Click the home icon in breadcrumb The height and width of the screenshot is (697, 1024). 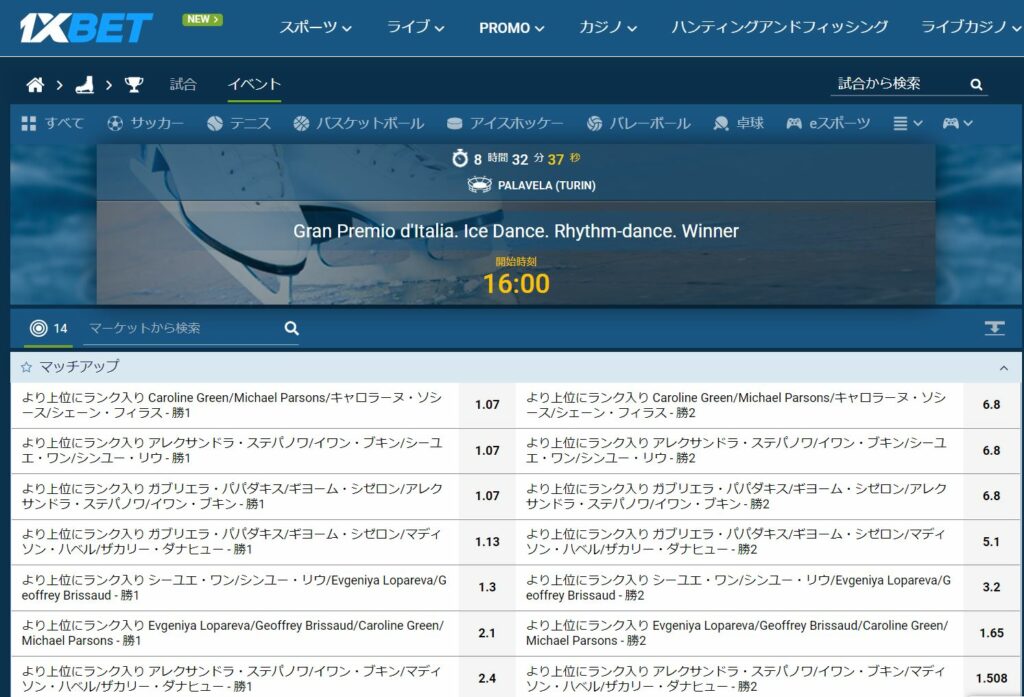(x=35, y=85)
